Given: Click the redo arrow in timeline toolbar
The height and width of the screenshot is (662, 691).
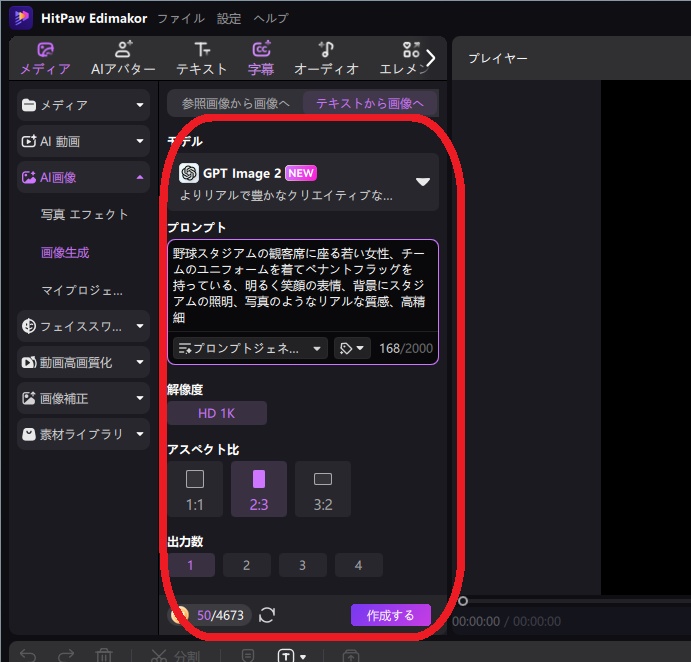Looking at the screenshot, I should 66,655.
